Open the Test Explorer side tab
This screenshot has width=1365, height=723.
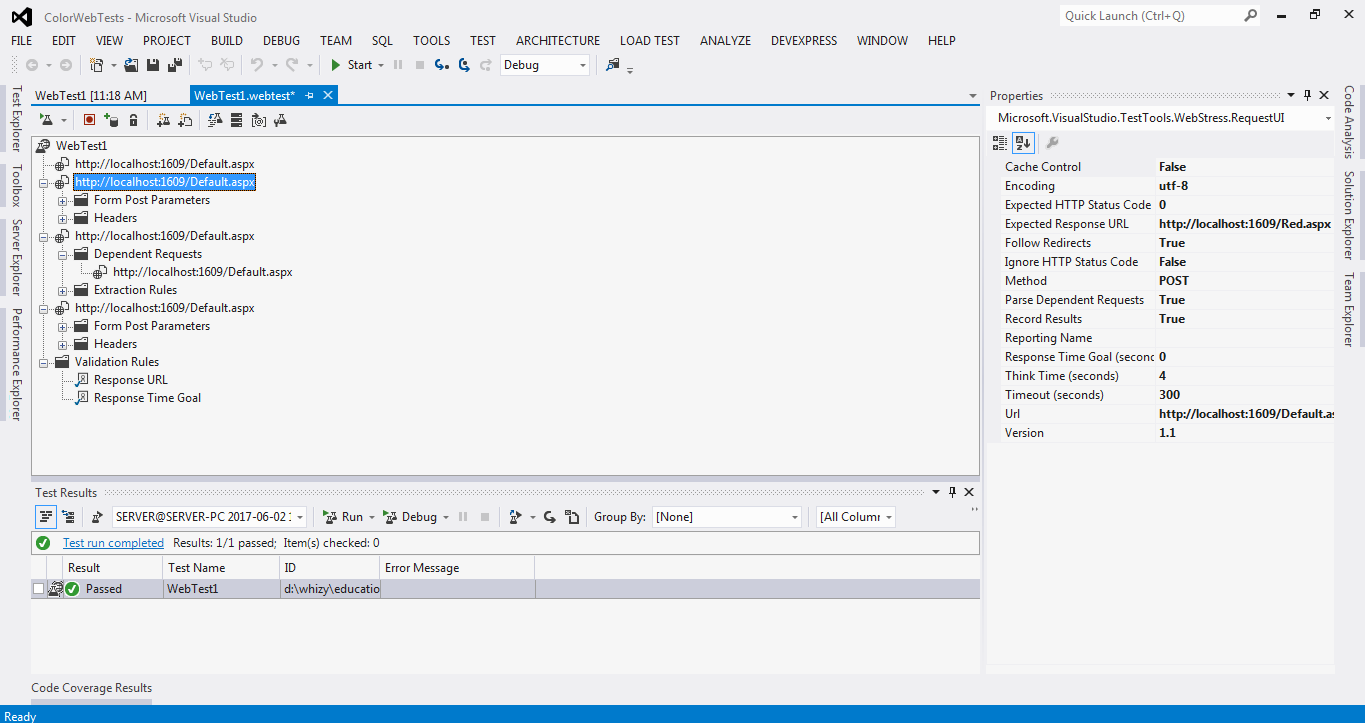pos(16,118)
